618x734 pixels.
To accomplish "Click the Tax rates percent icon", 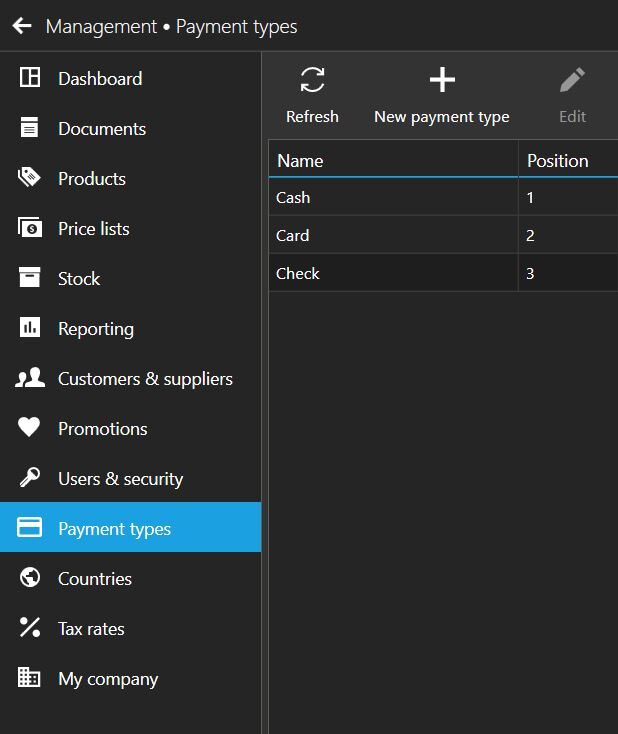I will coord(30,628).
